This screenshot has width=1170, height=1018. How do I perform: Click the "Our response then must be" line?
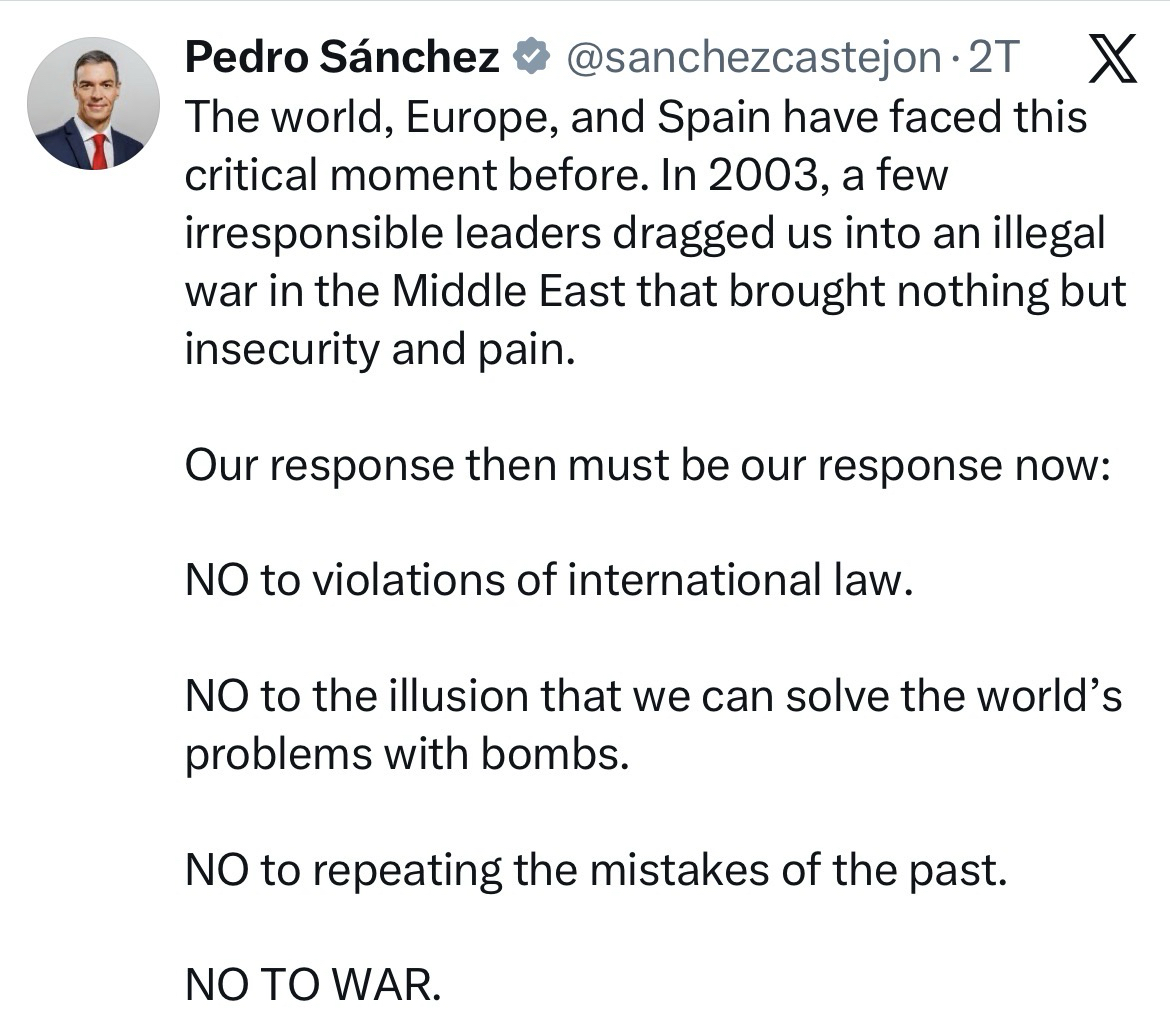pos(647,466)
